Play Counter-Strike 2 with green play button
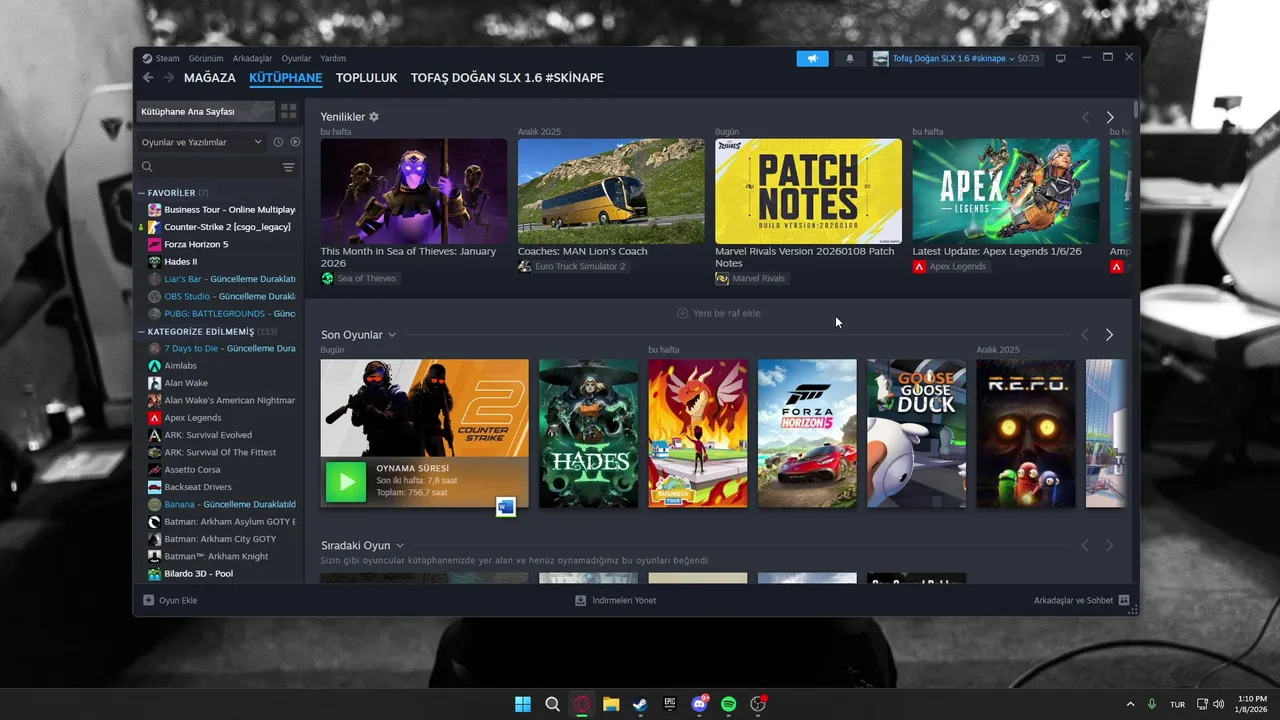The height and width of the screenshot is (720, 1280). (x=346, y=482)
